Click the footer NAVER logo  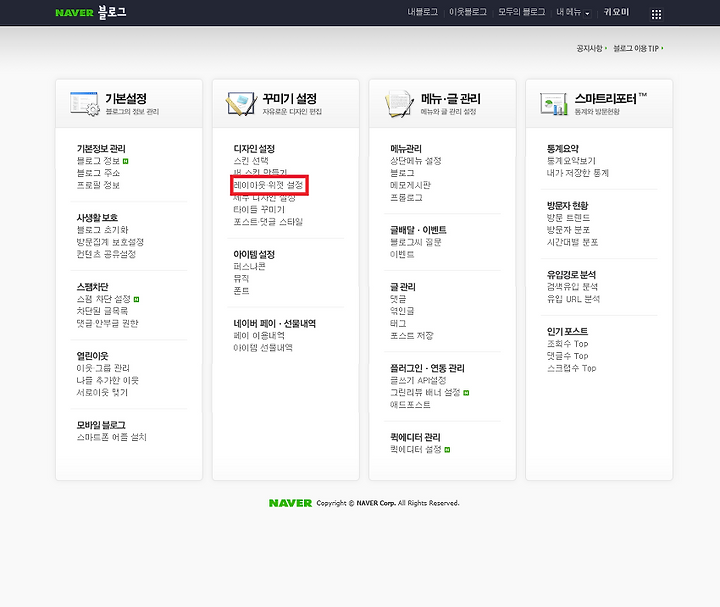click(x=290, y=503)
